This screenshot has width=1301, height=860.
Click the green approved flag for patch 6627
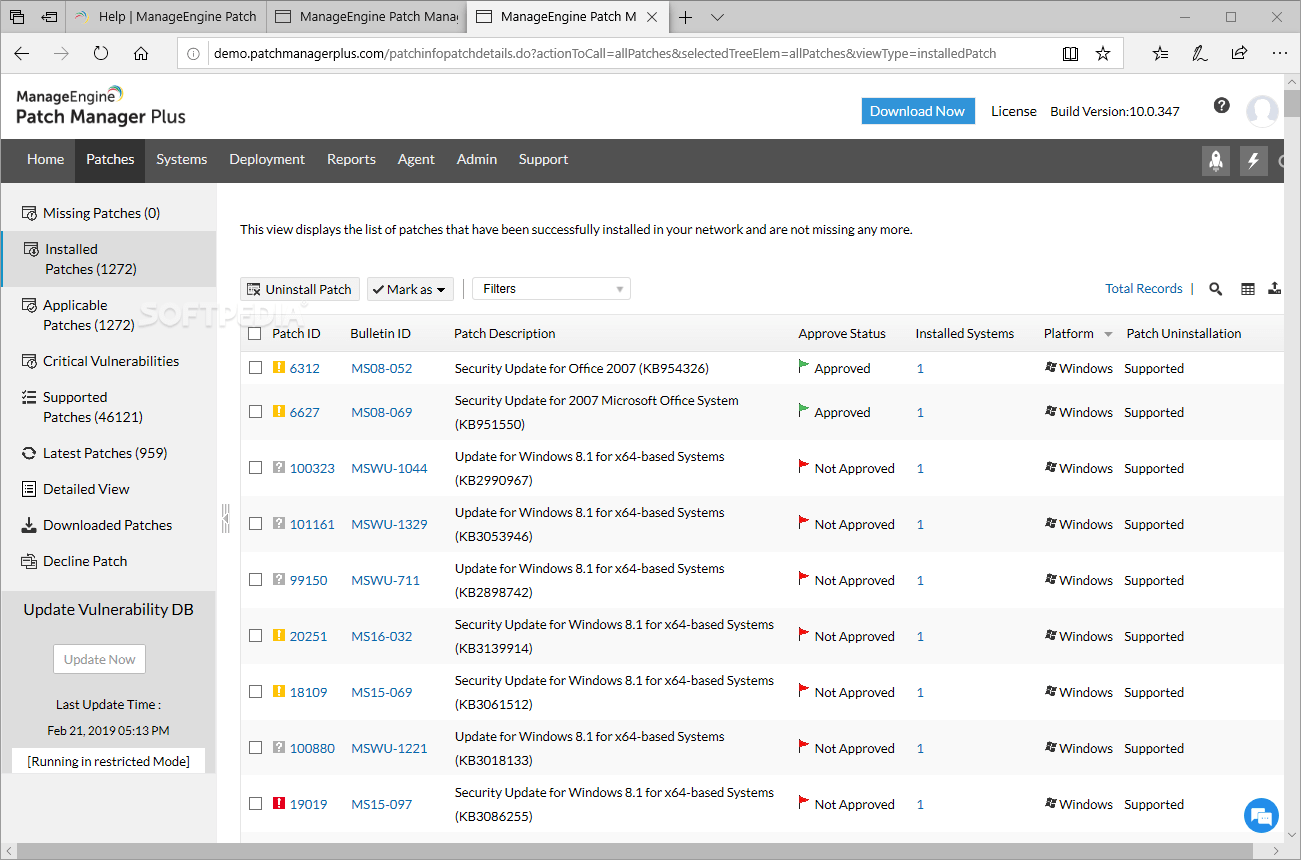point(804,410)
